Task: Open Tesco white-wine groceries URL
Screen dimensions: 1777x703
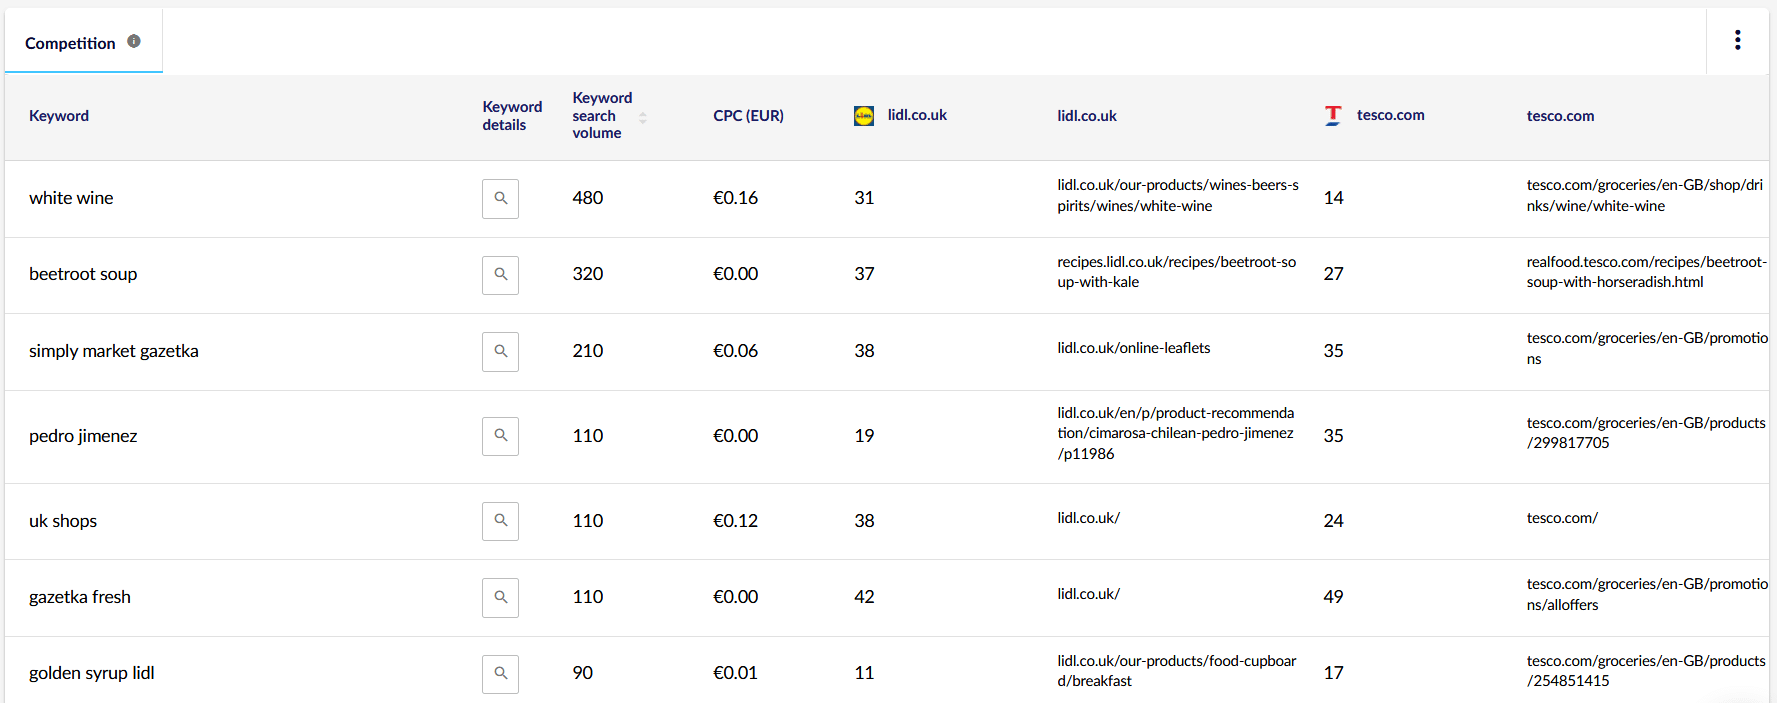Action: coord(1645,196)
